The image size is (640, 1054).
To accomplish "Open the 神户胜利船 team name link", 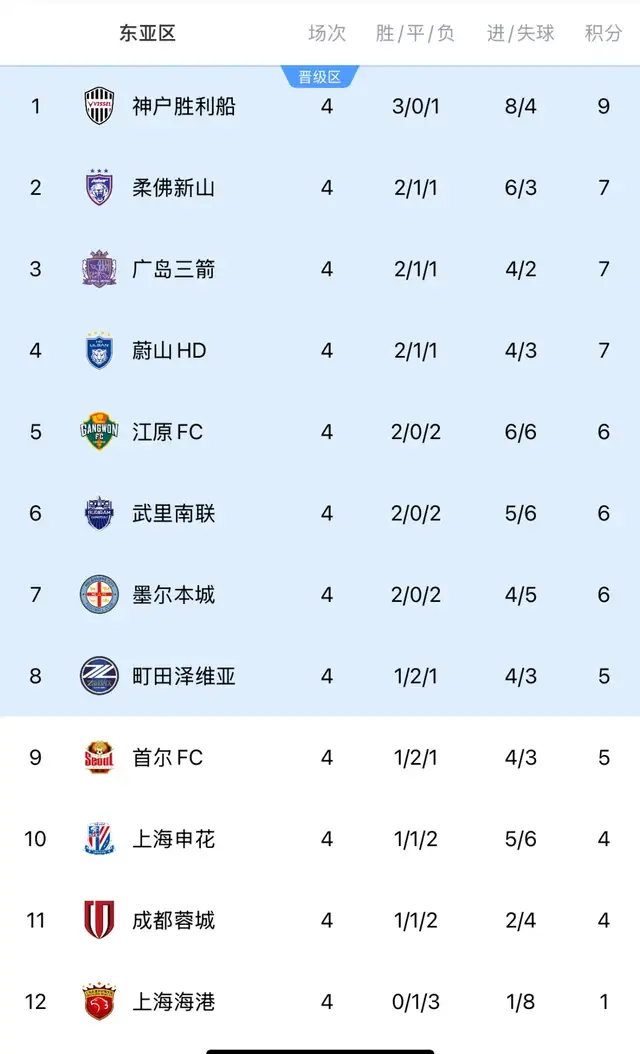I will [184, 106].
